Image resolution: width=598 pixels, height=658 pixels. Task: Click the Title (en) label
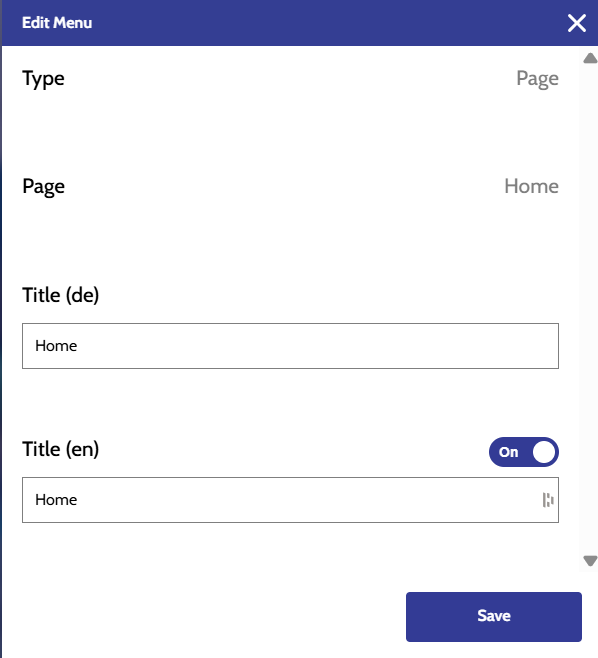click(60, 449)
